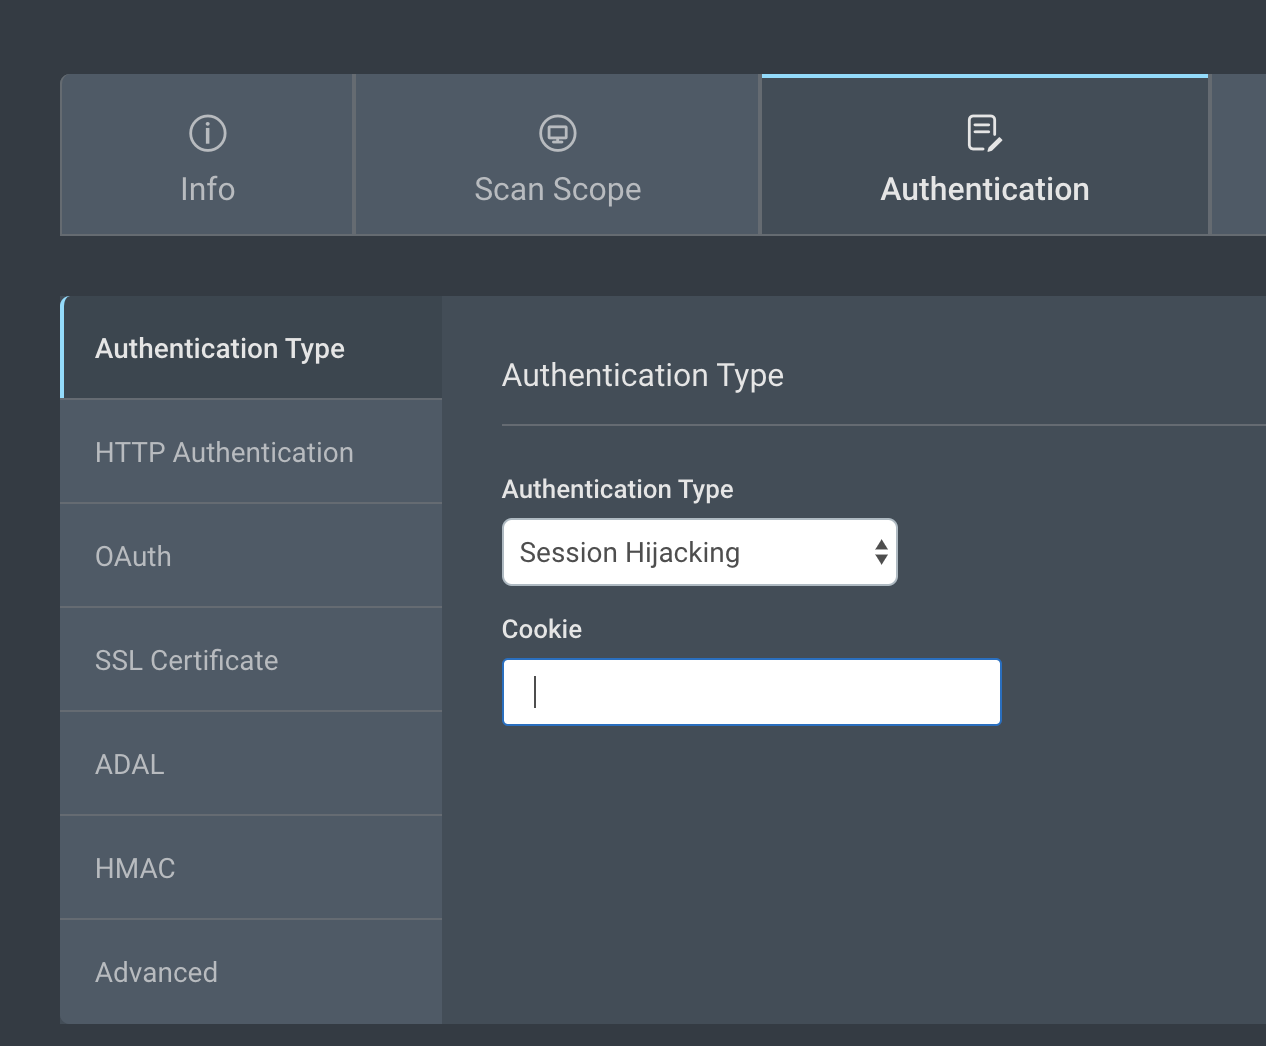Image resolution: width=1266 pixels, height=1046 pixels.
Task: Click the Info circle icon
Action: 207,133
